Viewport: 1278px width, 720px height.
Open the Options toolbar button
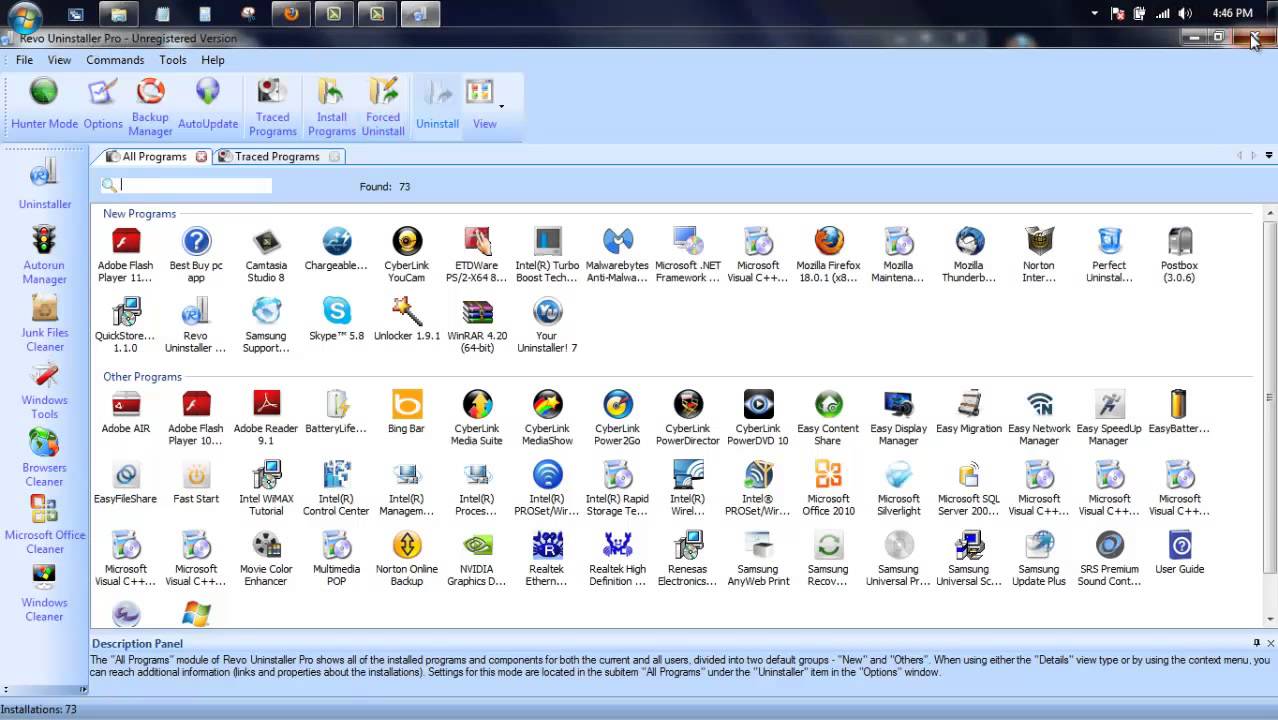click(x=103, y=104)
